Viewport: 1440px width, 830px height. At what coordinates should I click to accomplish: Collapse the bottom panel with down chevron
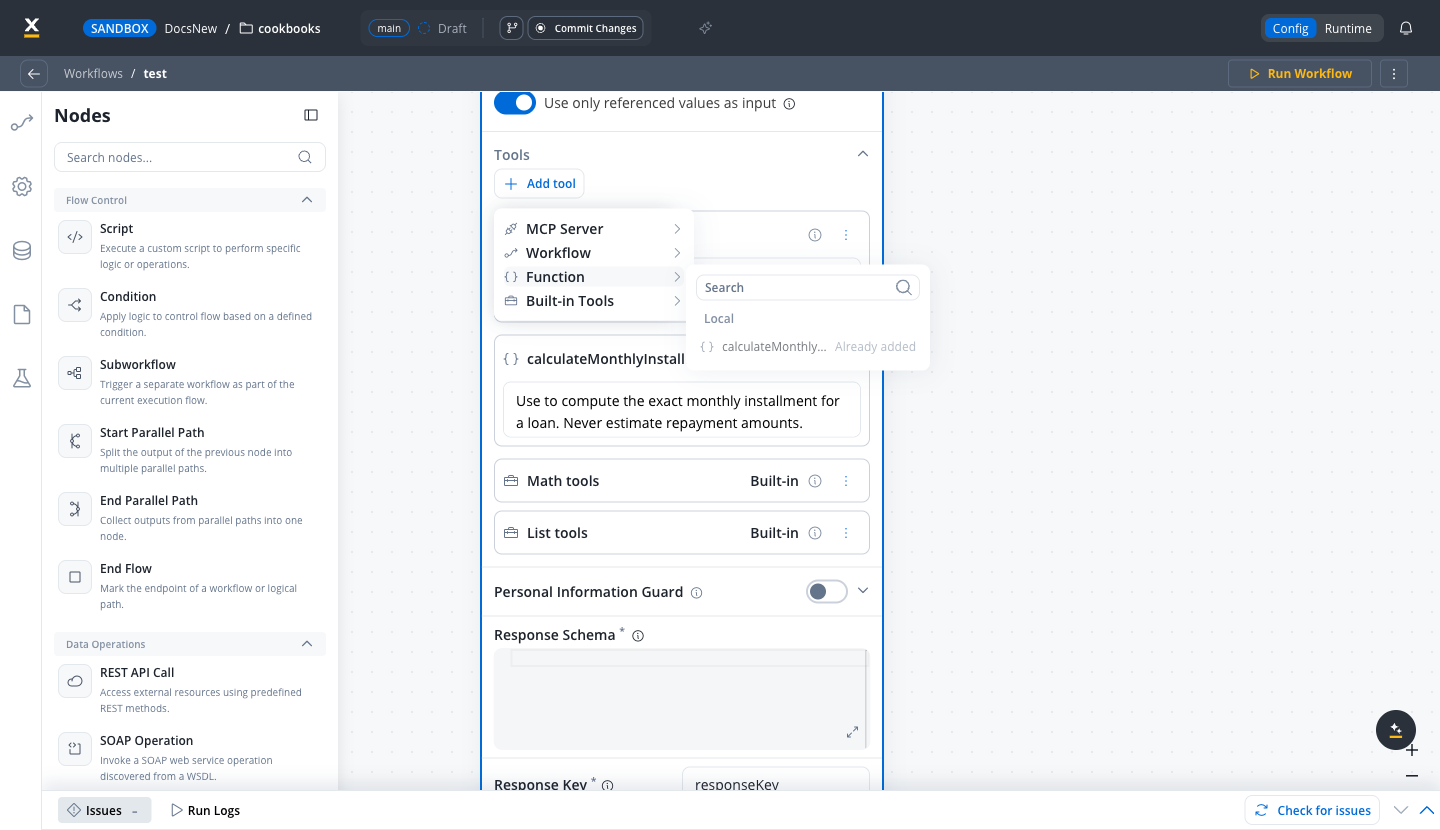point(1401,810)
